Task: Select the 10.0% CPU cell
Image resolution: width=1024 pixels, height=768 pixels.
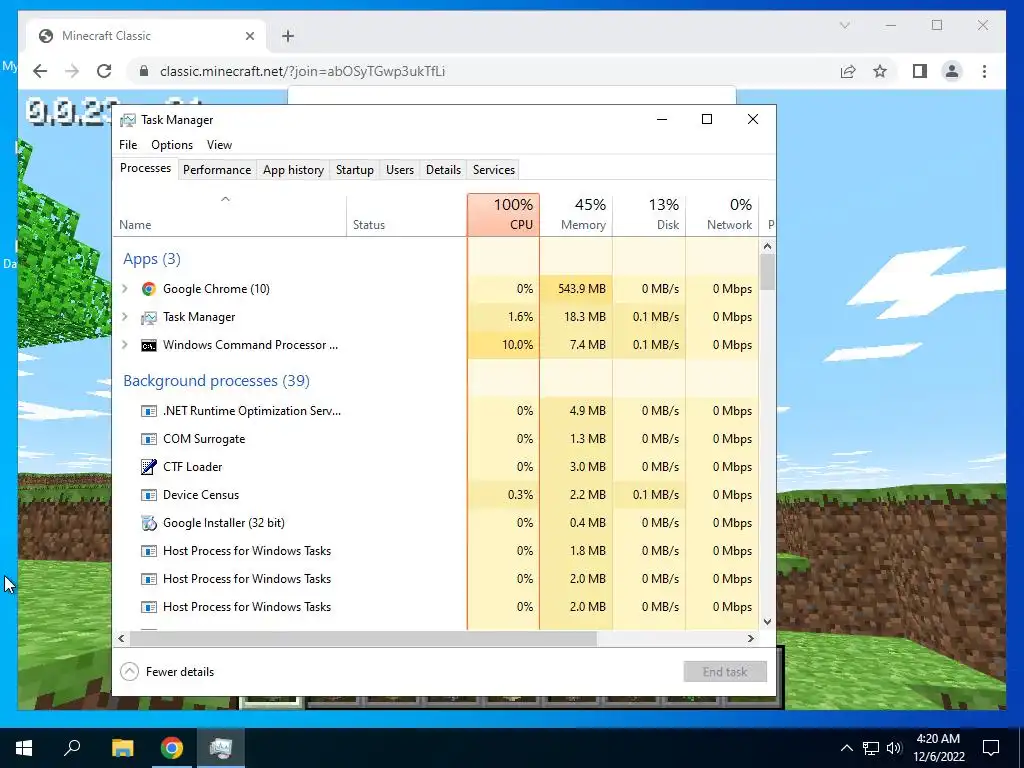Action: tap(504, 345)
